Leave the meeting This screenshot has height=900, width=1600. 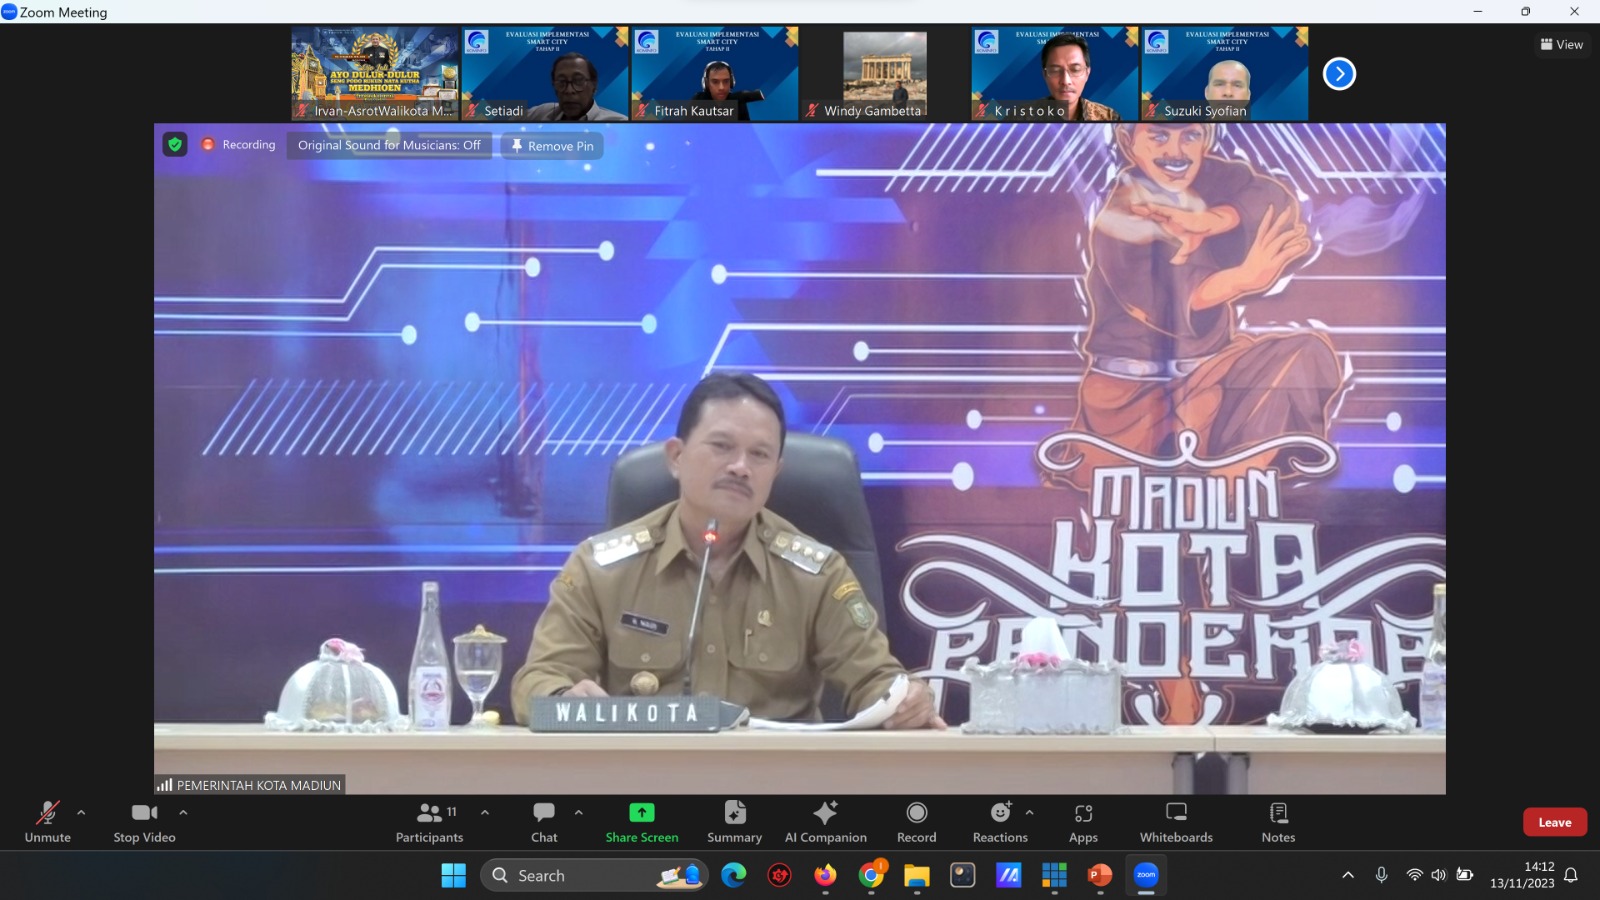1554,822
